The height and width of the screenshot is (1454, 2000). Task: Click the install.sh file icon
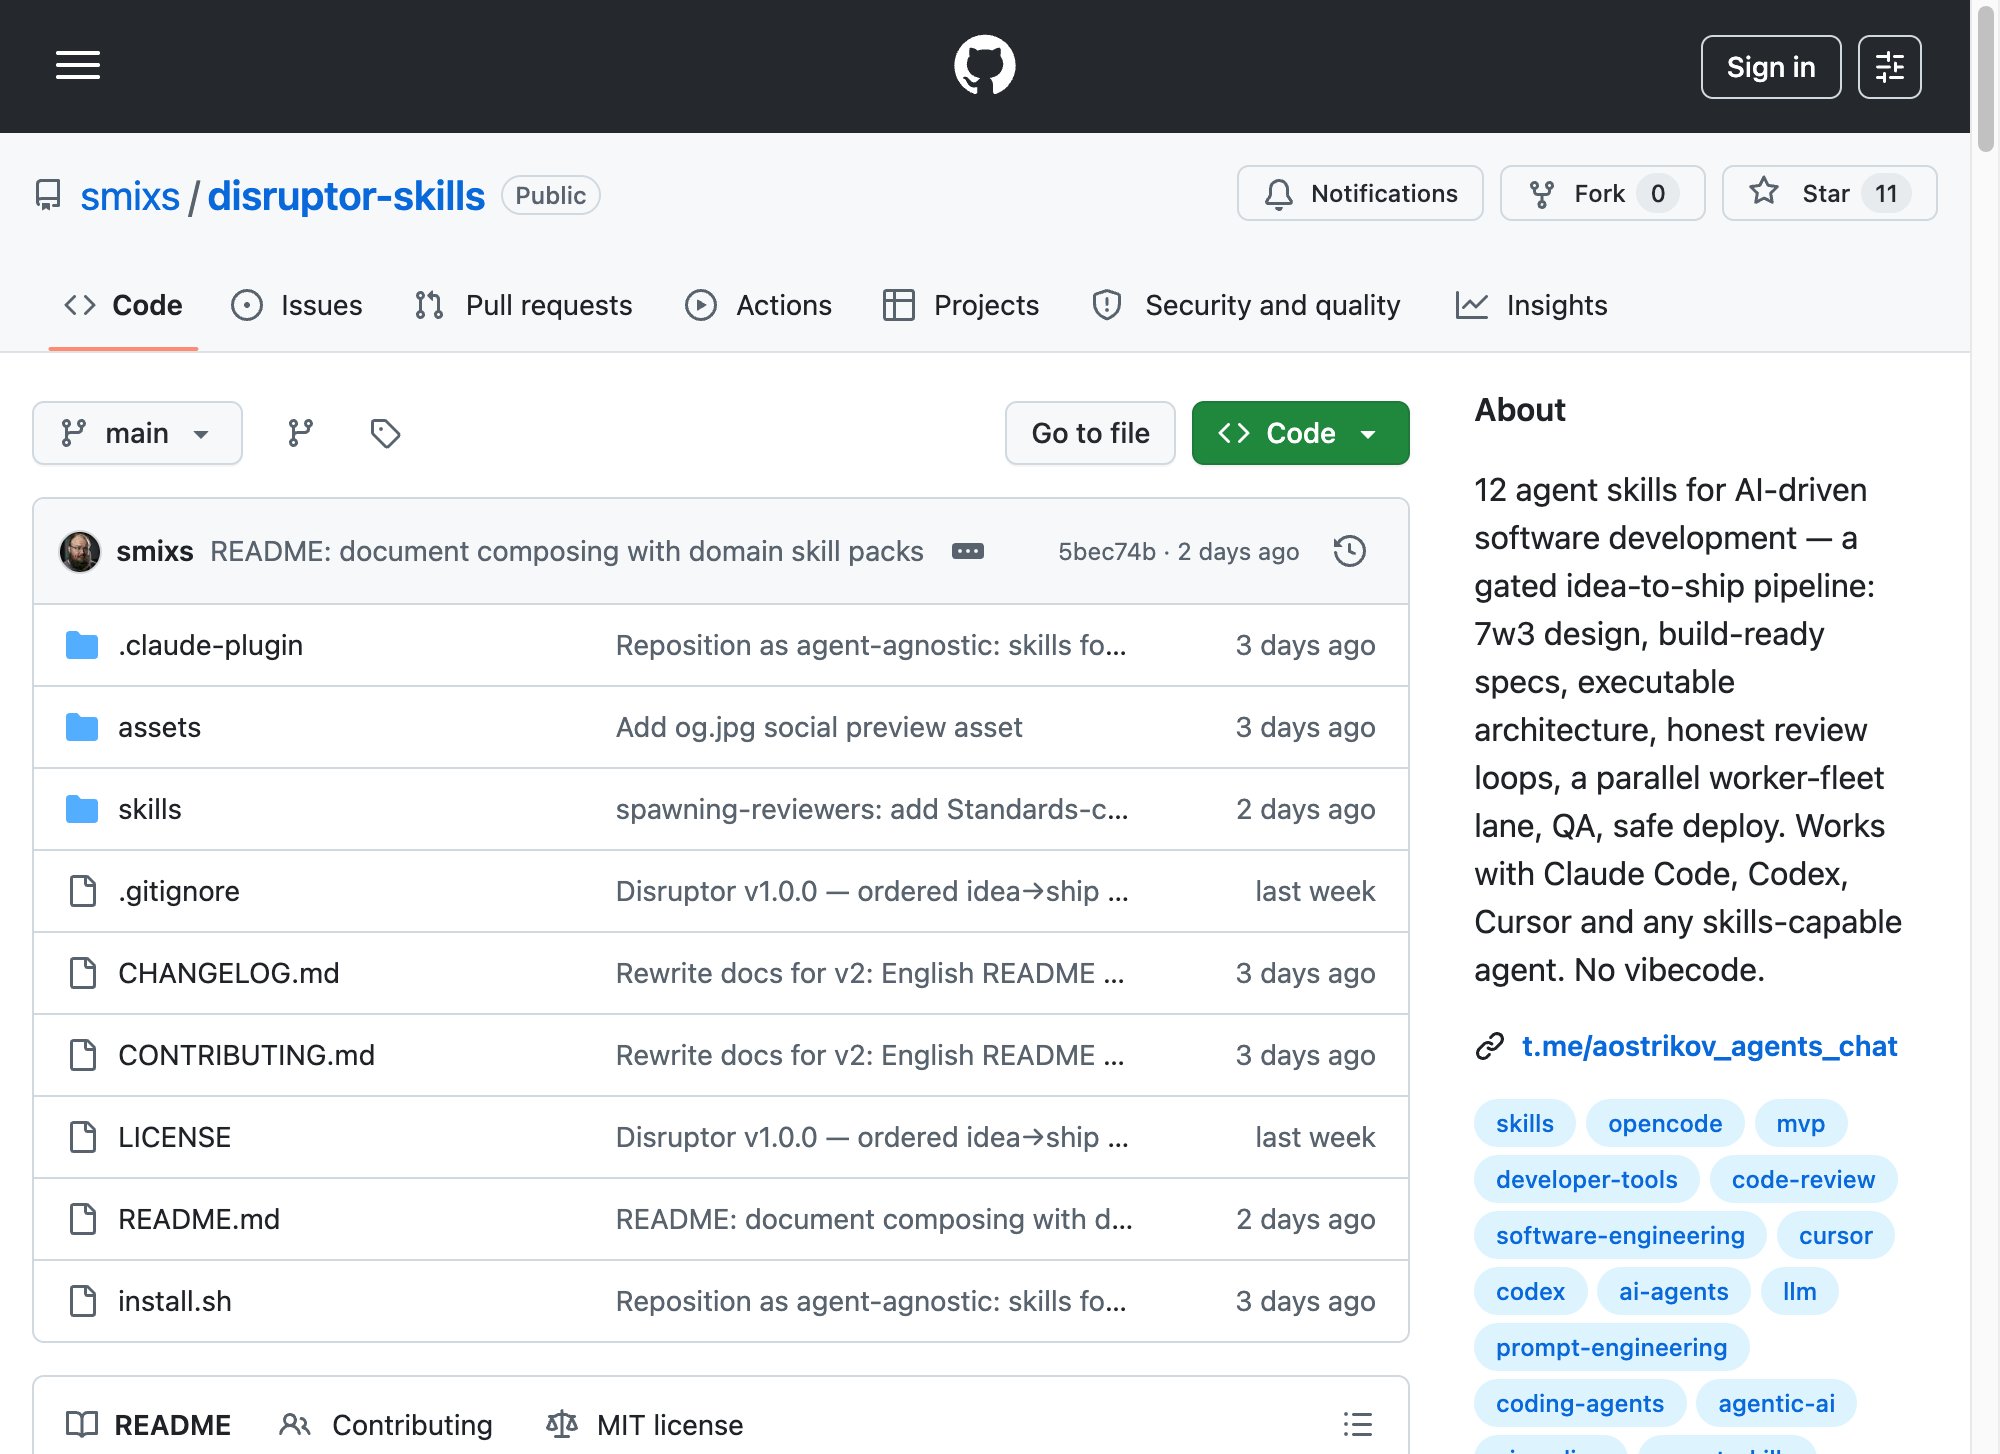(83, 1301)
